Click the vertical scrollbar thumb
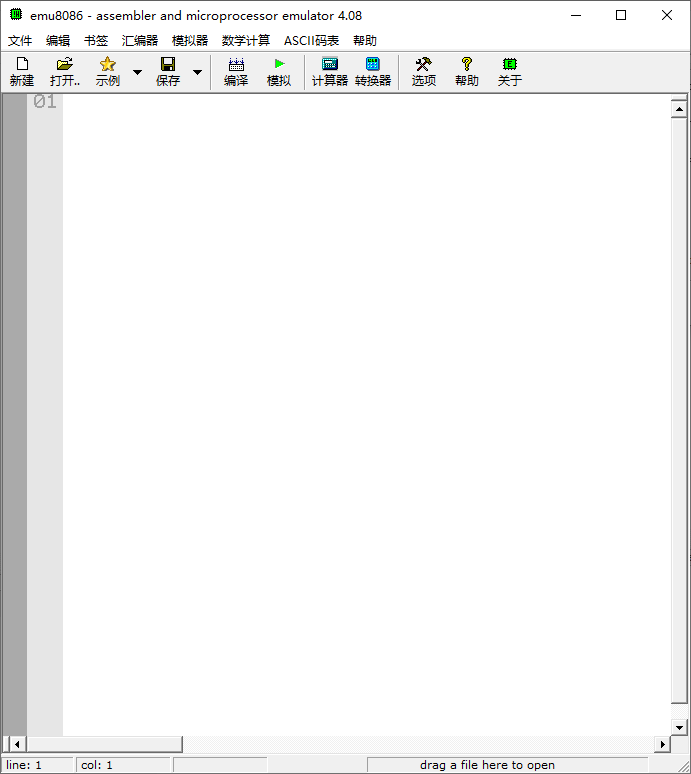The image size is (691, 774). (x=679, y=411)
